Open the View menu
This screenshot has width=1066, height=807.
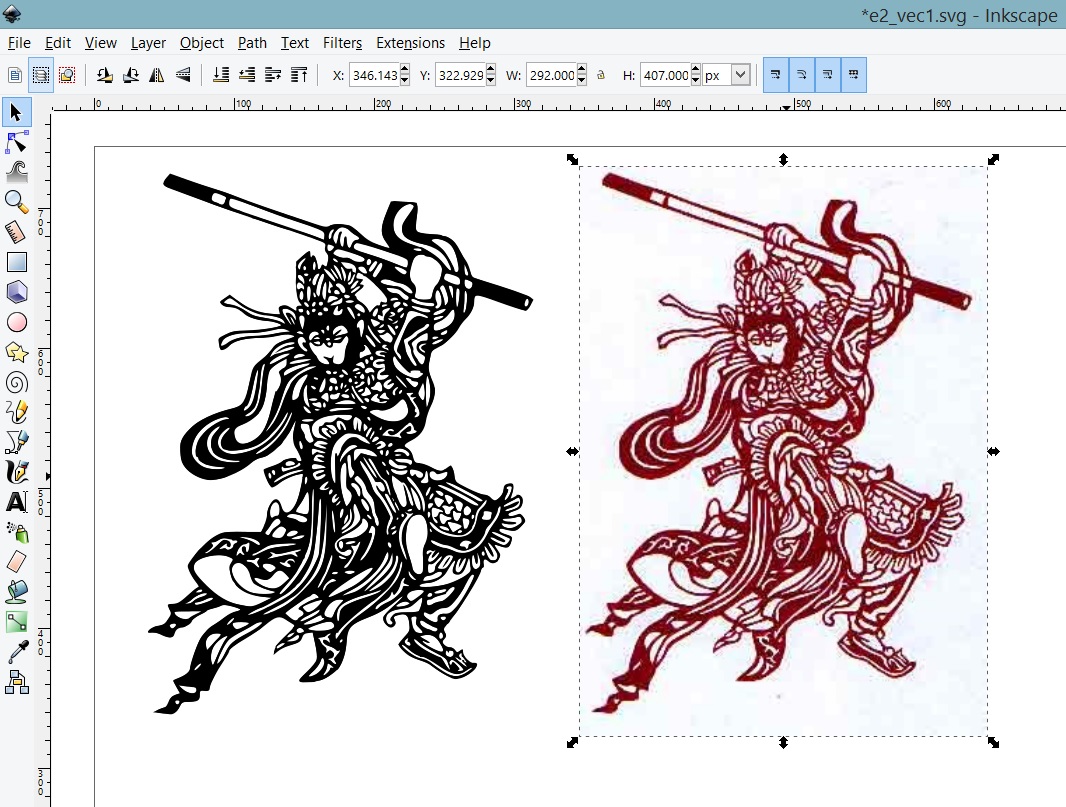coord(101,43)
